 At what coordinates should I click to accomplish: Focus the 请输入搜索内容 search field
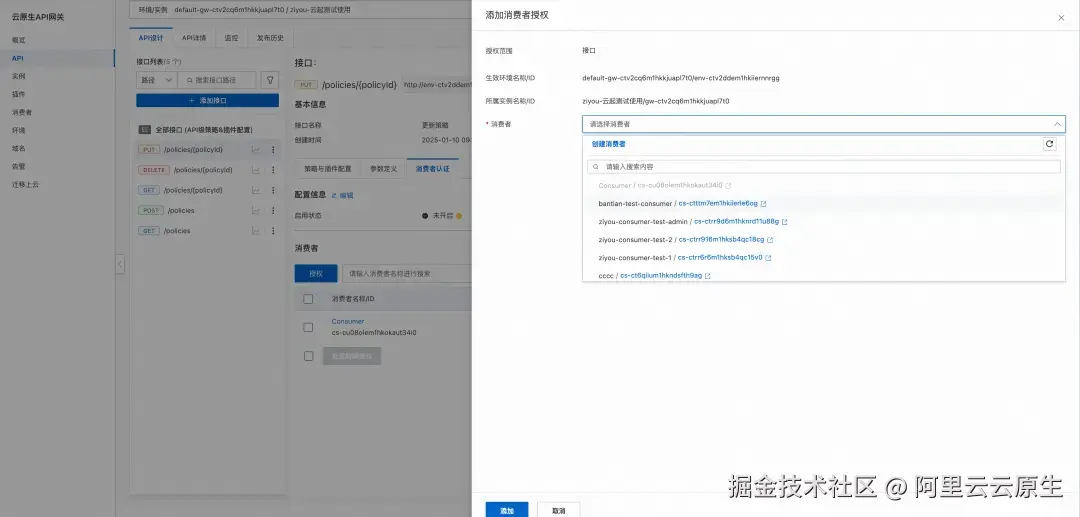[824, 167]
